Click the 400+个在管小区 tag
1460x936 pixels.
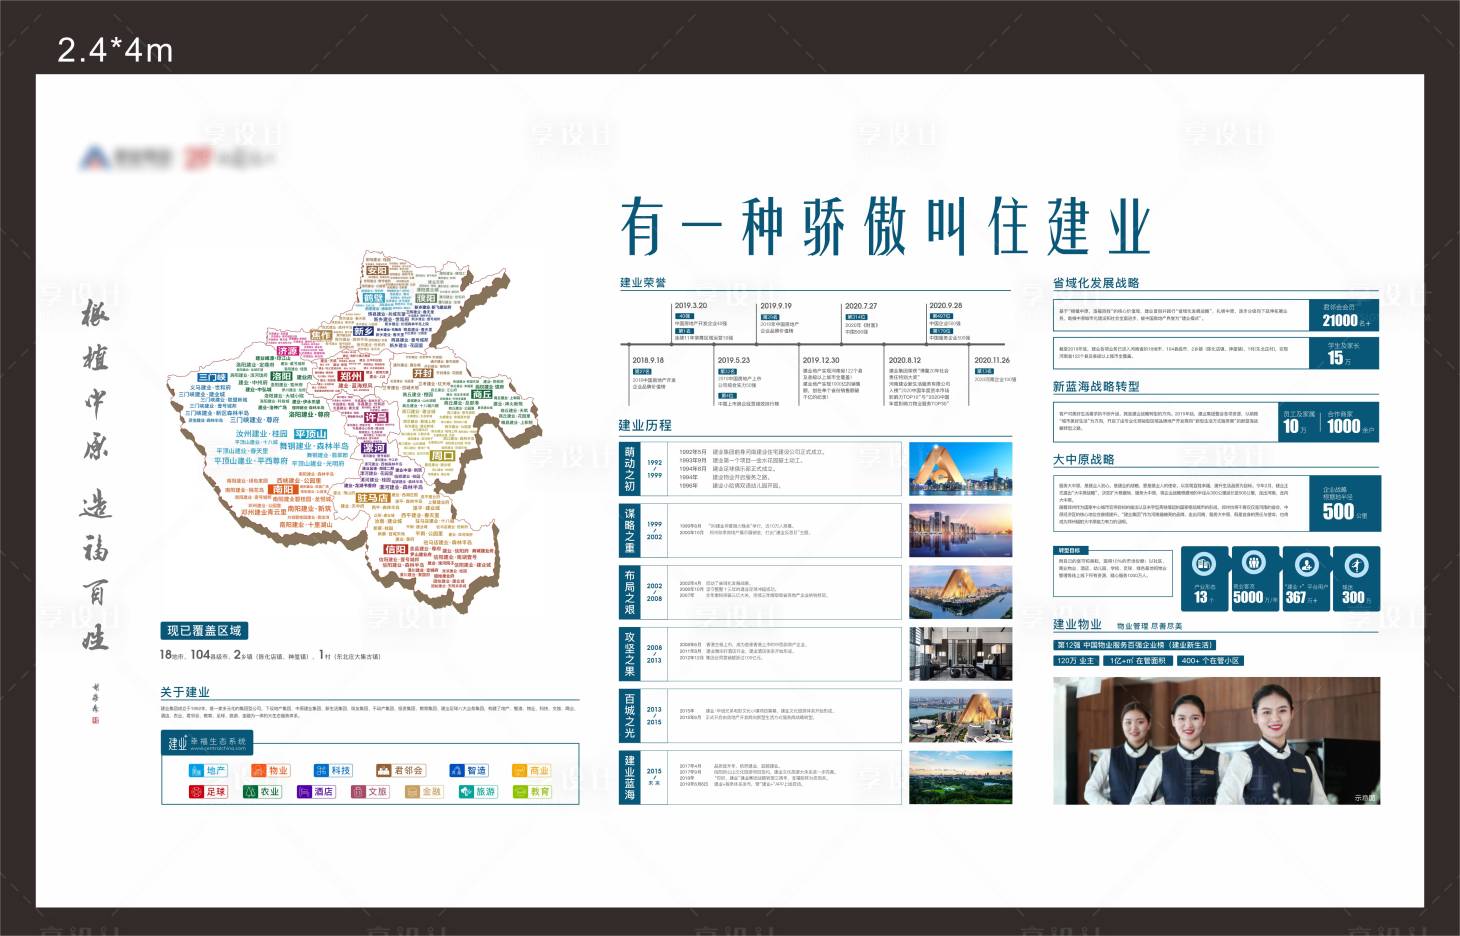[1209, 660]
